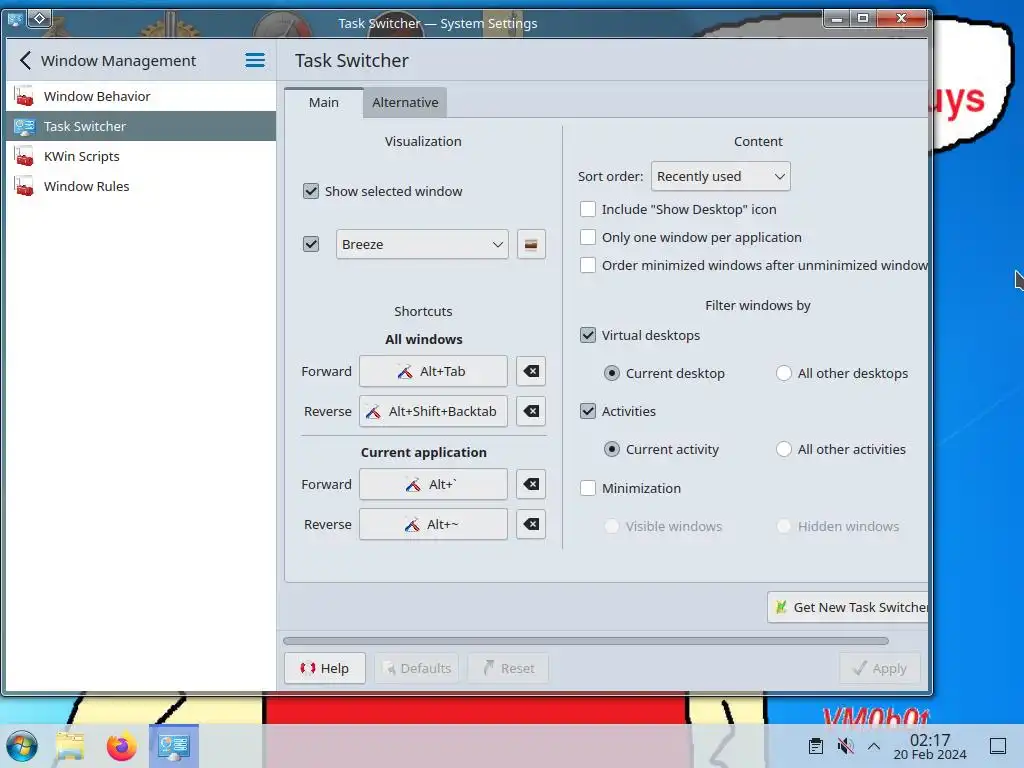Image resolution: width=1024 pixels, height=768 pixels.
Task: Select Current activity radio button
Action: click(x=612, y=449)
